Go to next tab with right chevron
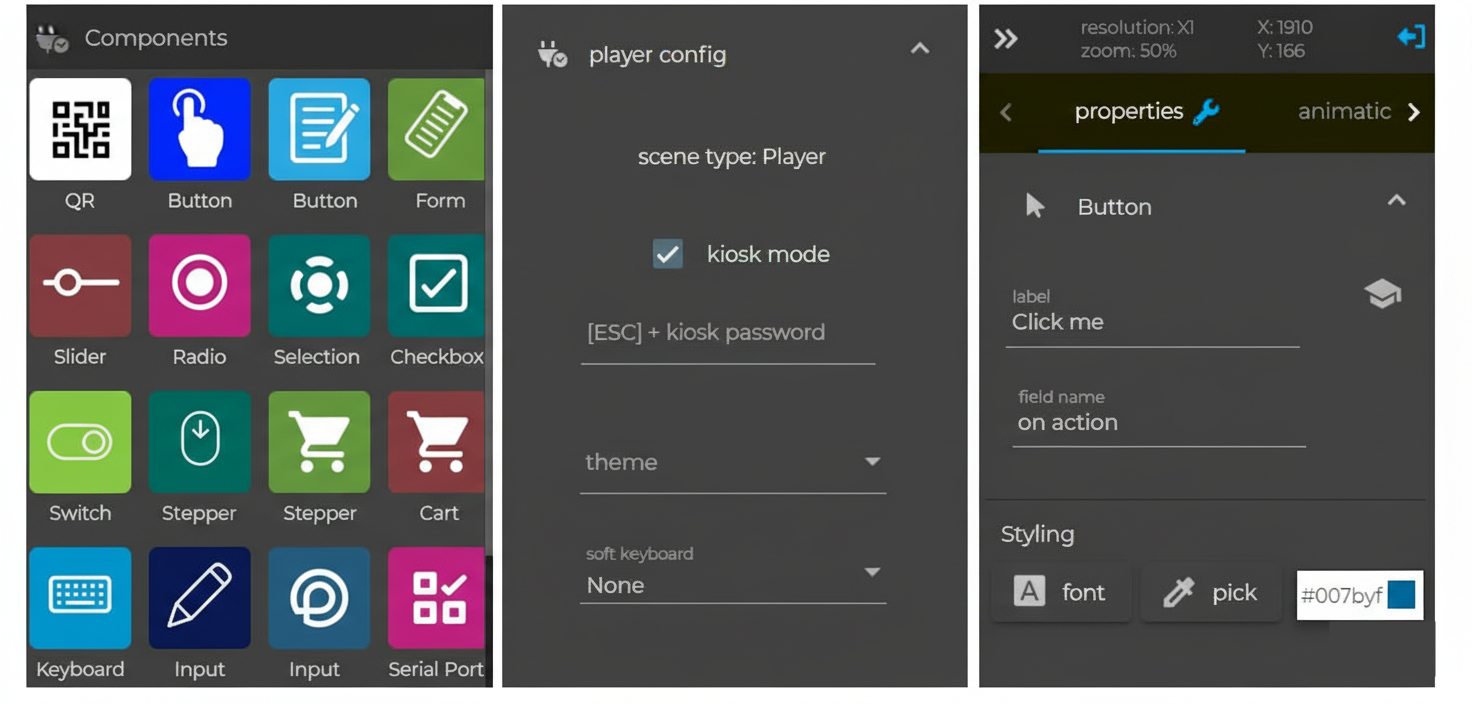1472x704 pixels. [x=1414, y=112]
